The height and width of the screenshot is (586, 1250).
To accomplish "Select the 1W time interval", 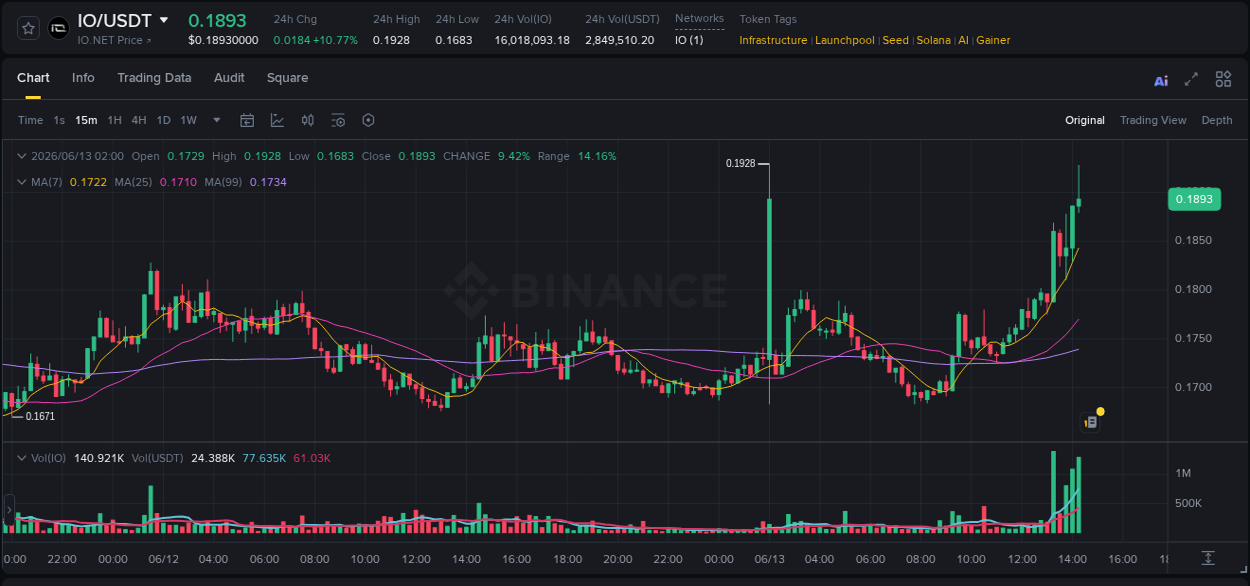I will pos(188,120).
